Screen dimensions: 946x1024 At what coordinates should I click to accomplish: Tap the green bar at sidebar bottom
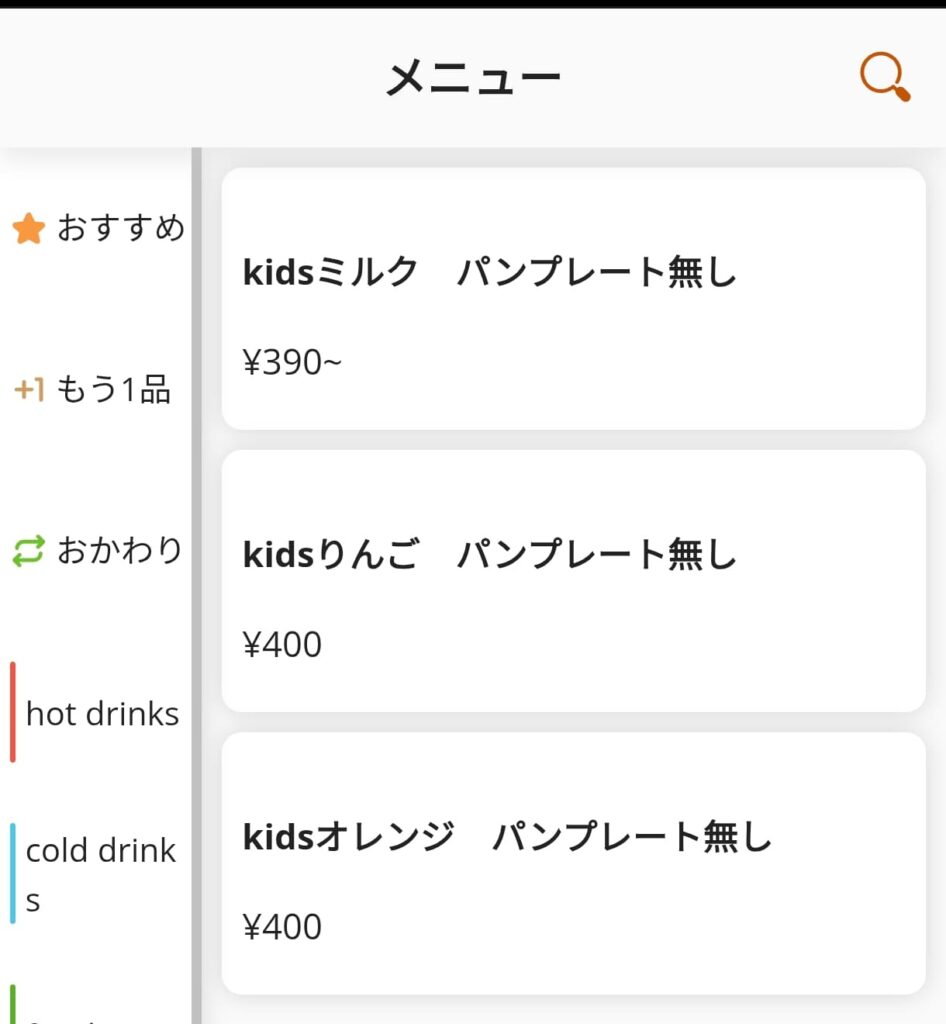(12, 1005)
